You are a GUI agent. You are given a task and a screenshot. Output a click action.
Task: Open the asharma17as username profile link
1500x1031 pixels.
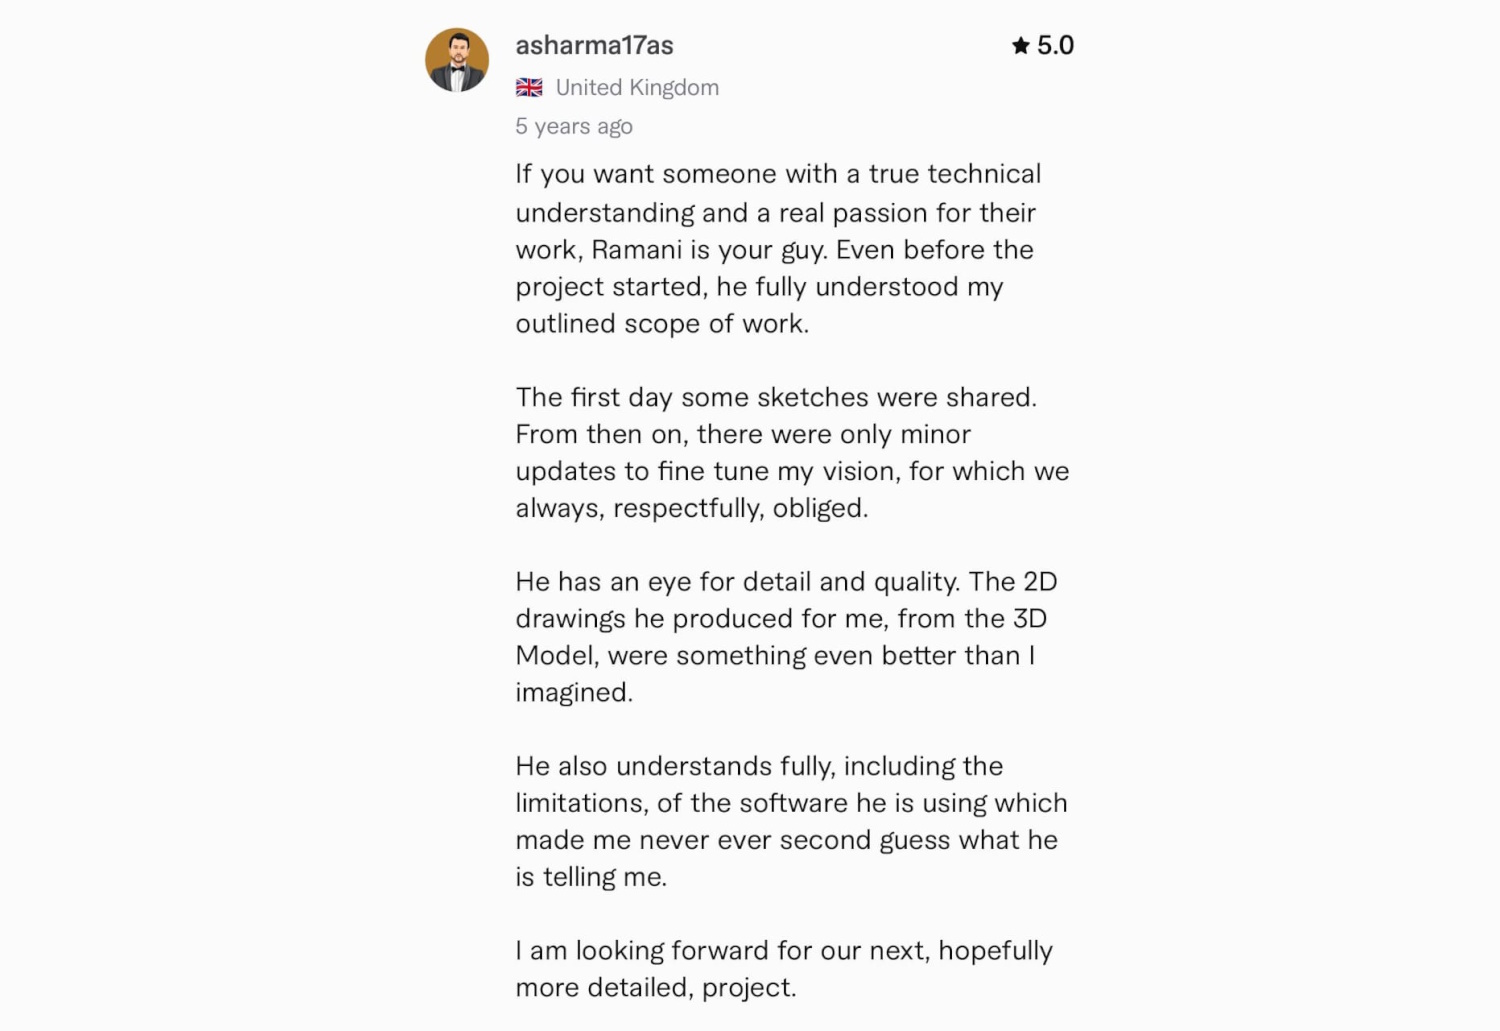(594, 45)
